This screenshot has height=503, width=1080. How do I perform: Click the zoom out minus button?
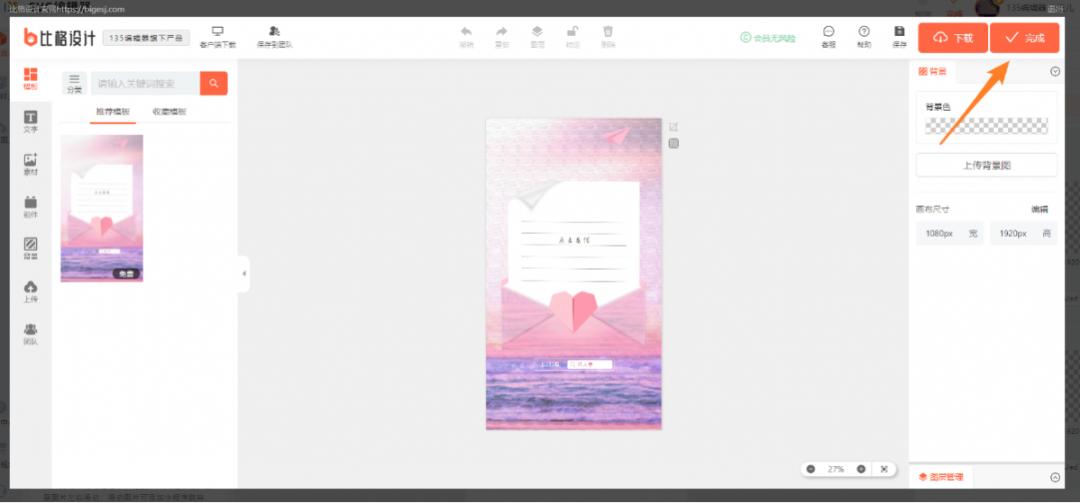pyautogui.click(x=810, y=469)
